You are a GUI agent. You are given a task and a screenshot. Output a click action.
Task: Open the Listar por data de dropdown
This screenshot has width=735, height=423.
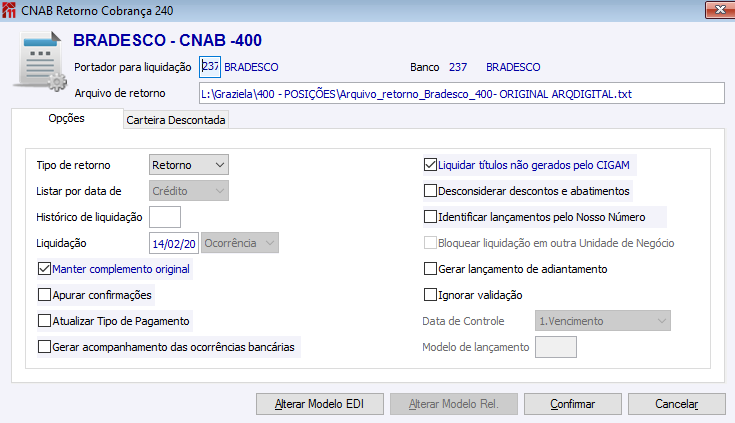[x=189, y=191]
